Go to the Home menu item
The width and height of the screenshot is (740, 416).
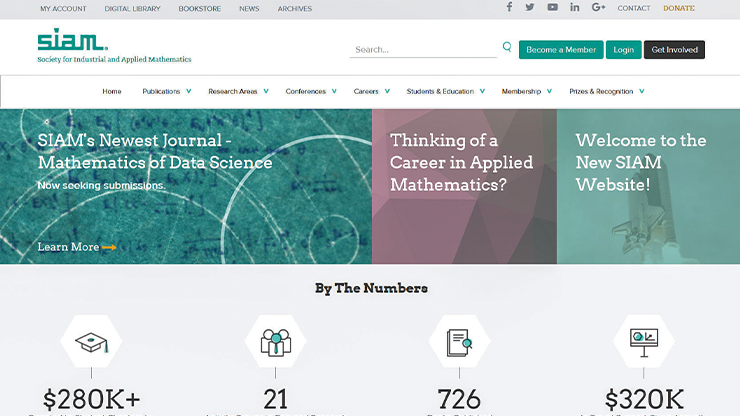click(x=112, y=91)
